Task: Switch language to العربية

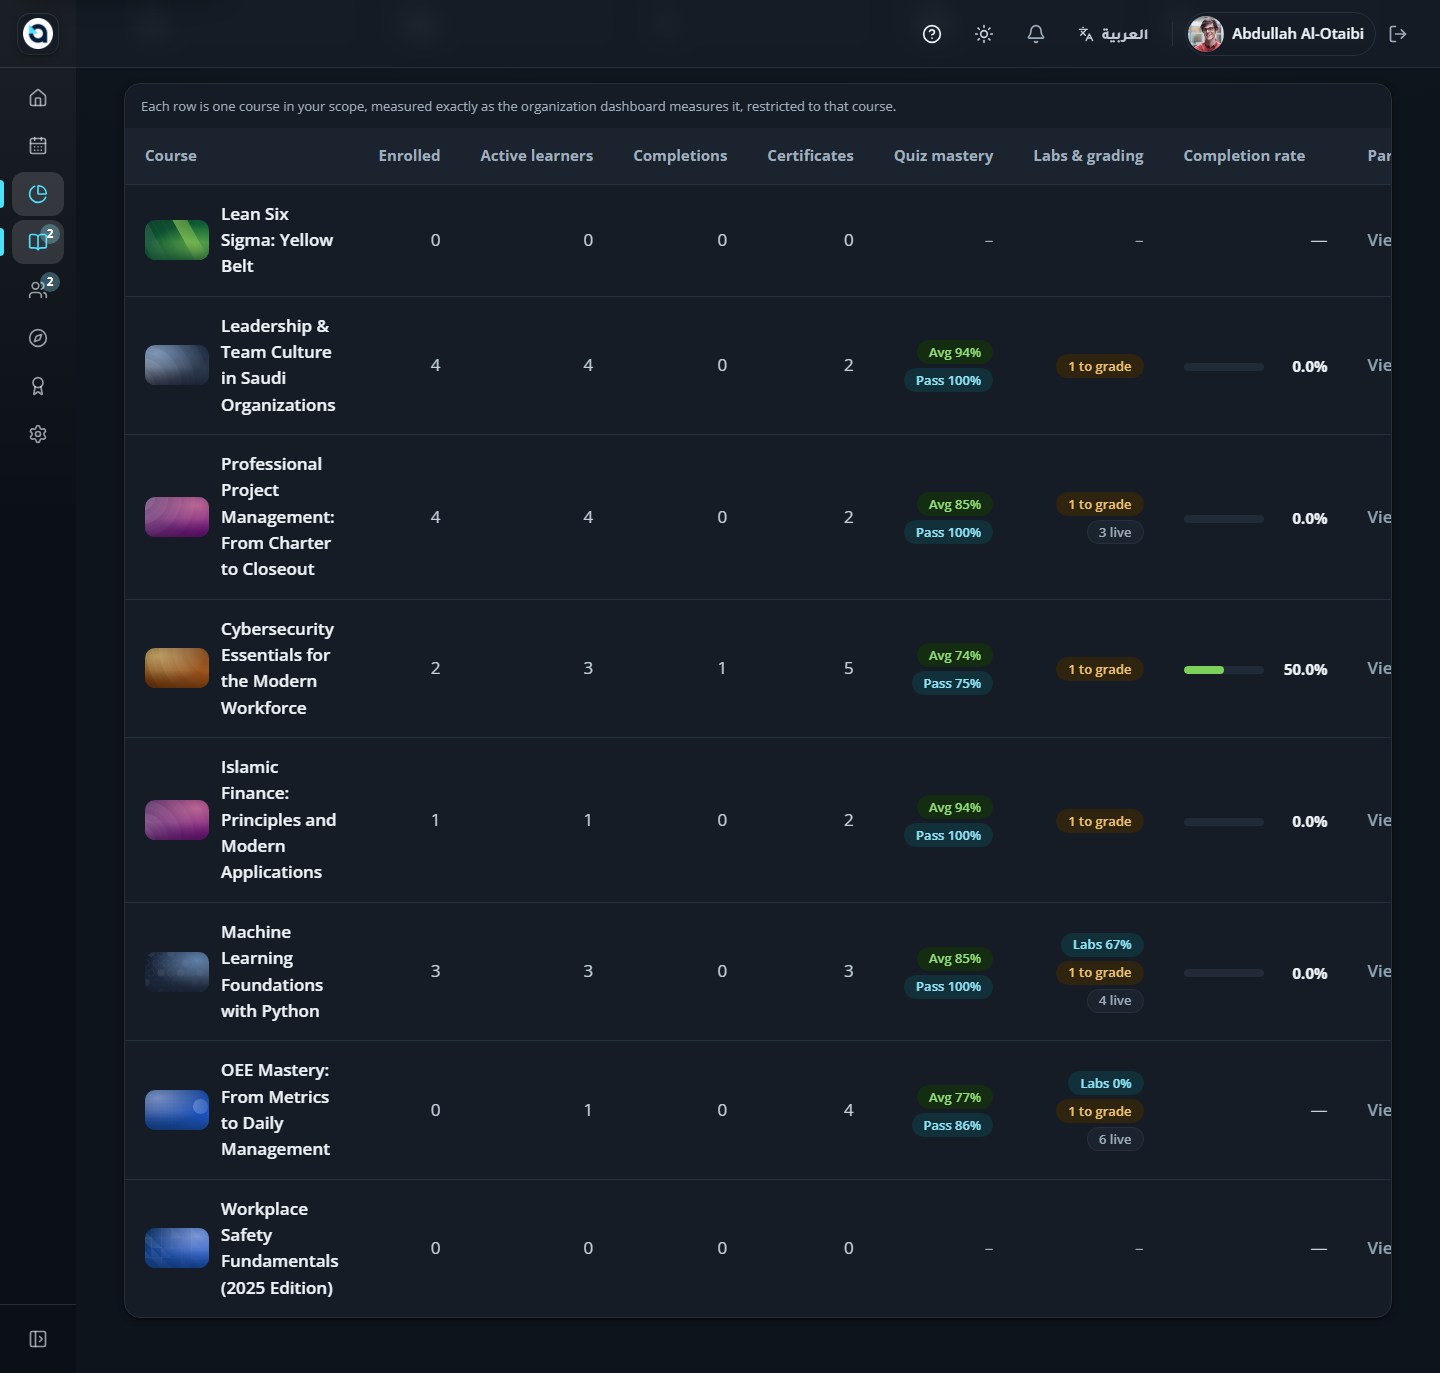Action: pyautogui.click(x=1113, y=34)
